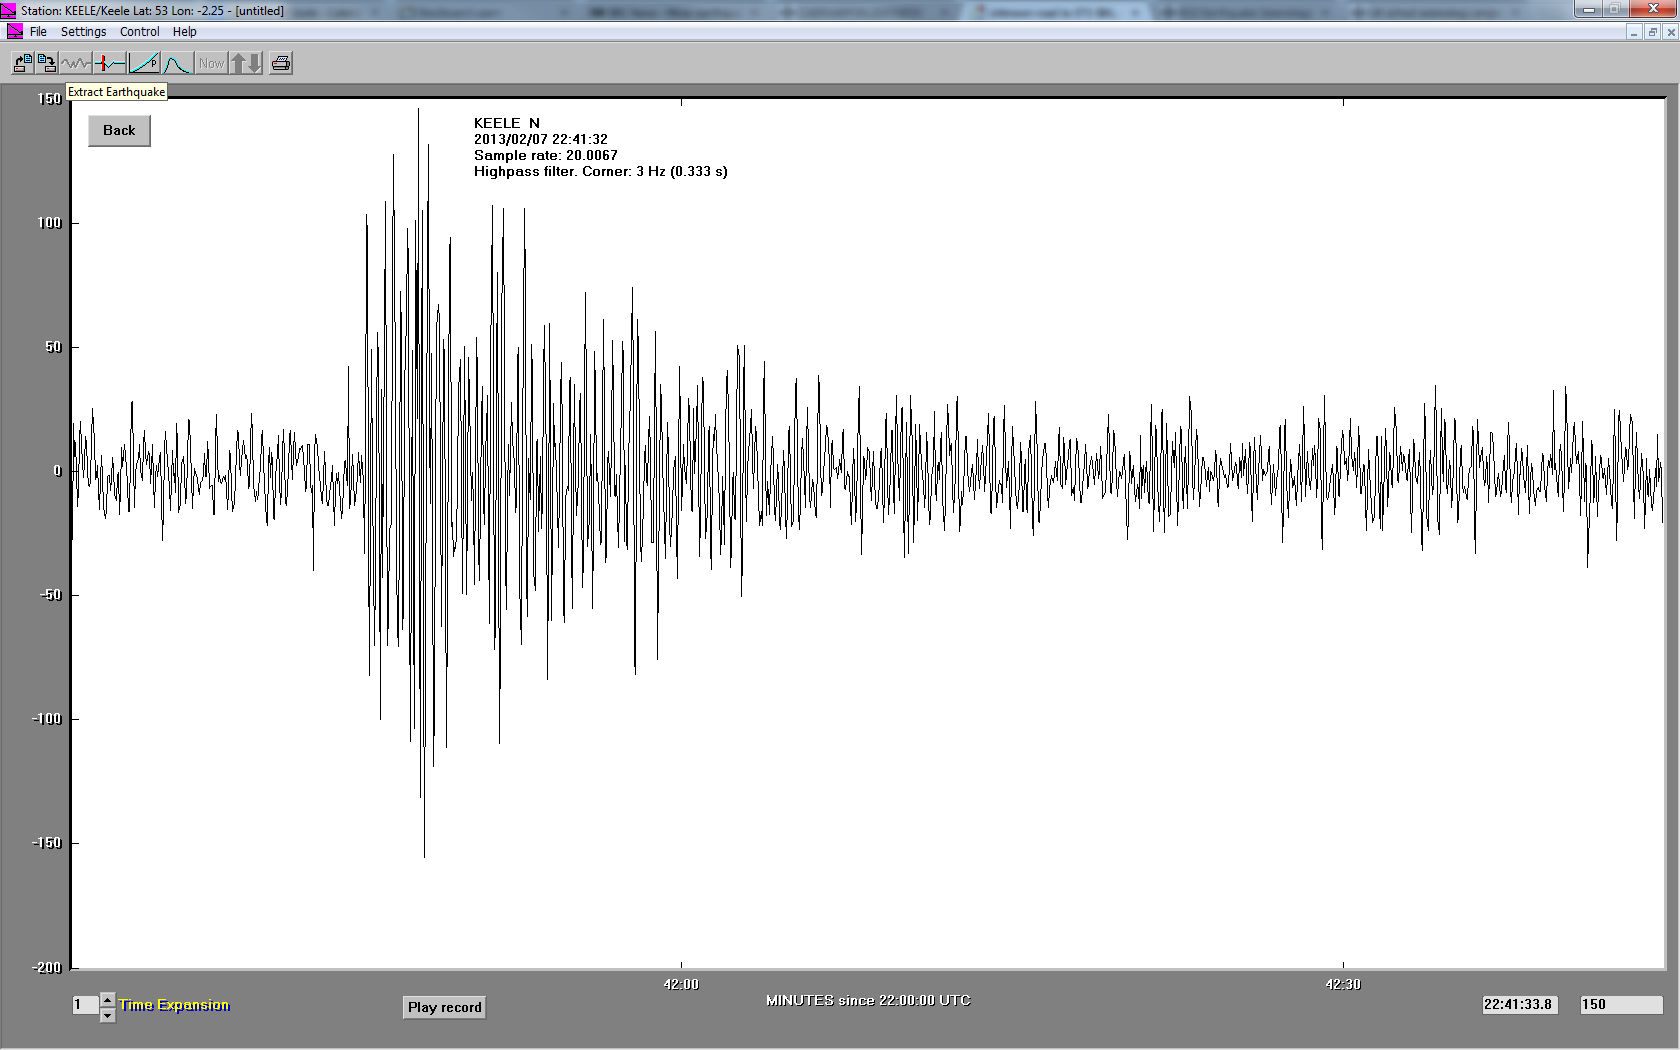
Task: Click the amplitude field showing 150
Action: tap(1621, 1005)
